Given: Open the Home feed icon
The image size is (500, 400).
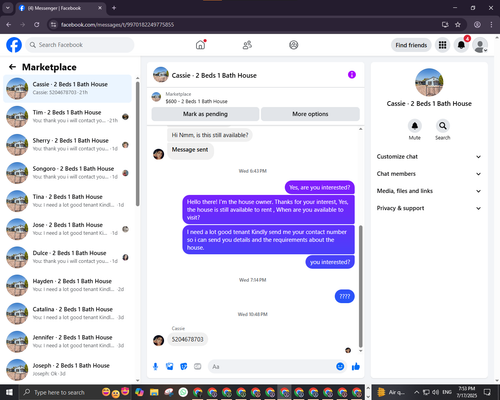Looking at the screenshot, I should pos(200,45).
